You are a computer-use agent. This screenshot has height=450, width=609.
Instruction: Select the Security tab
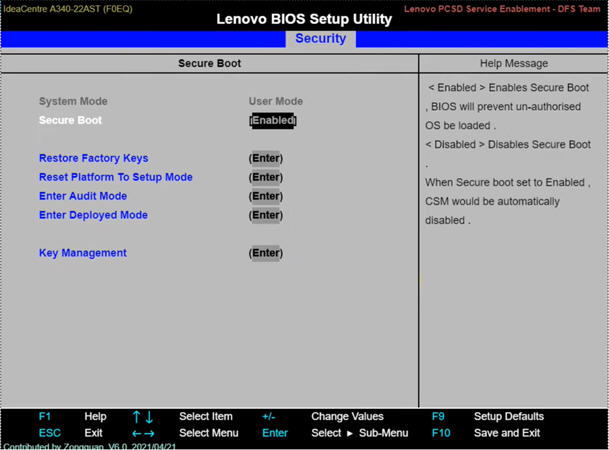point(320,38)
